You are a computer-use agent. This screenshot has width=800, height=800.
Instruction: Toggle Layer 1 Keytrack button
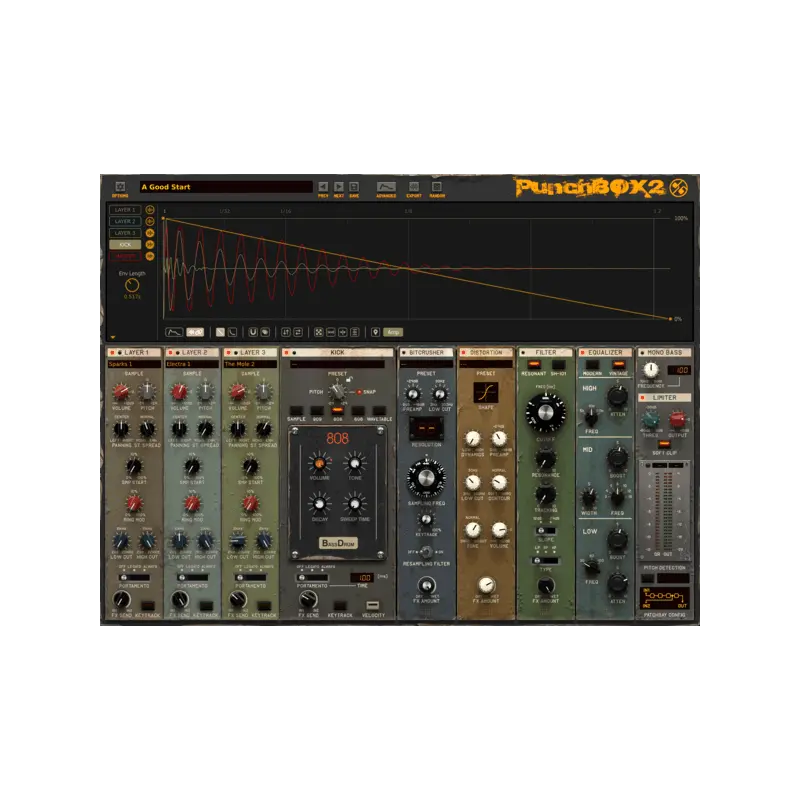click(x=148, y=606)
